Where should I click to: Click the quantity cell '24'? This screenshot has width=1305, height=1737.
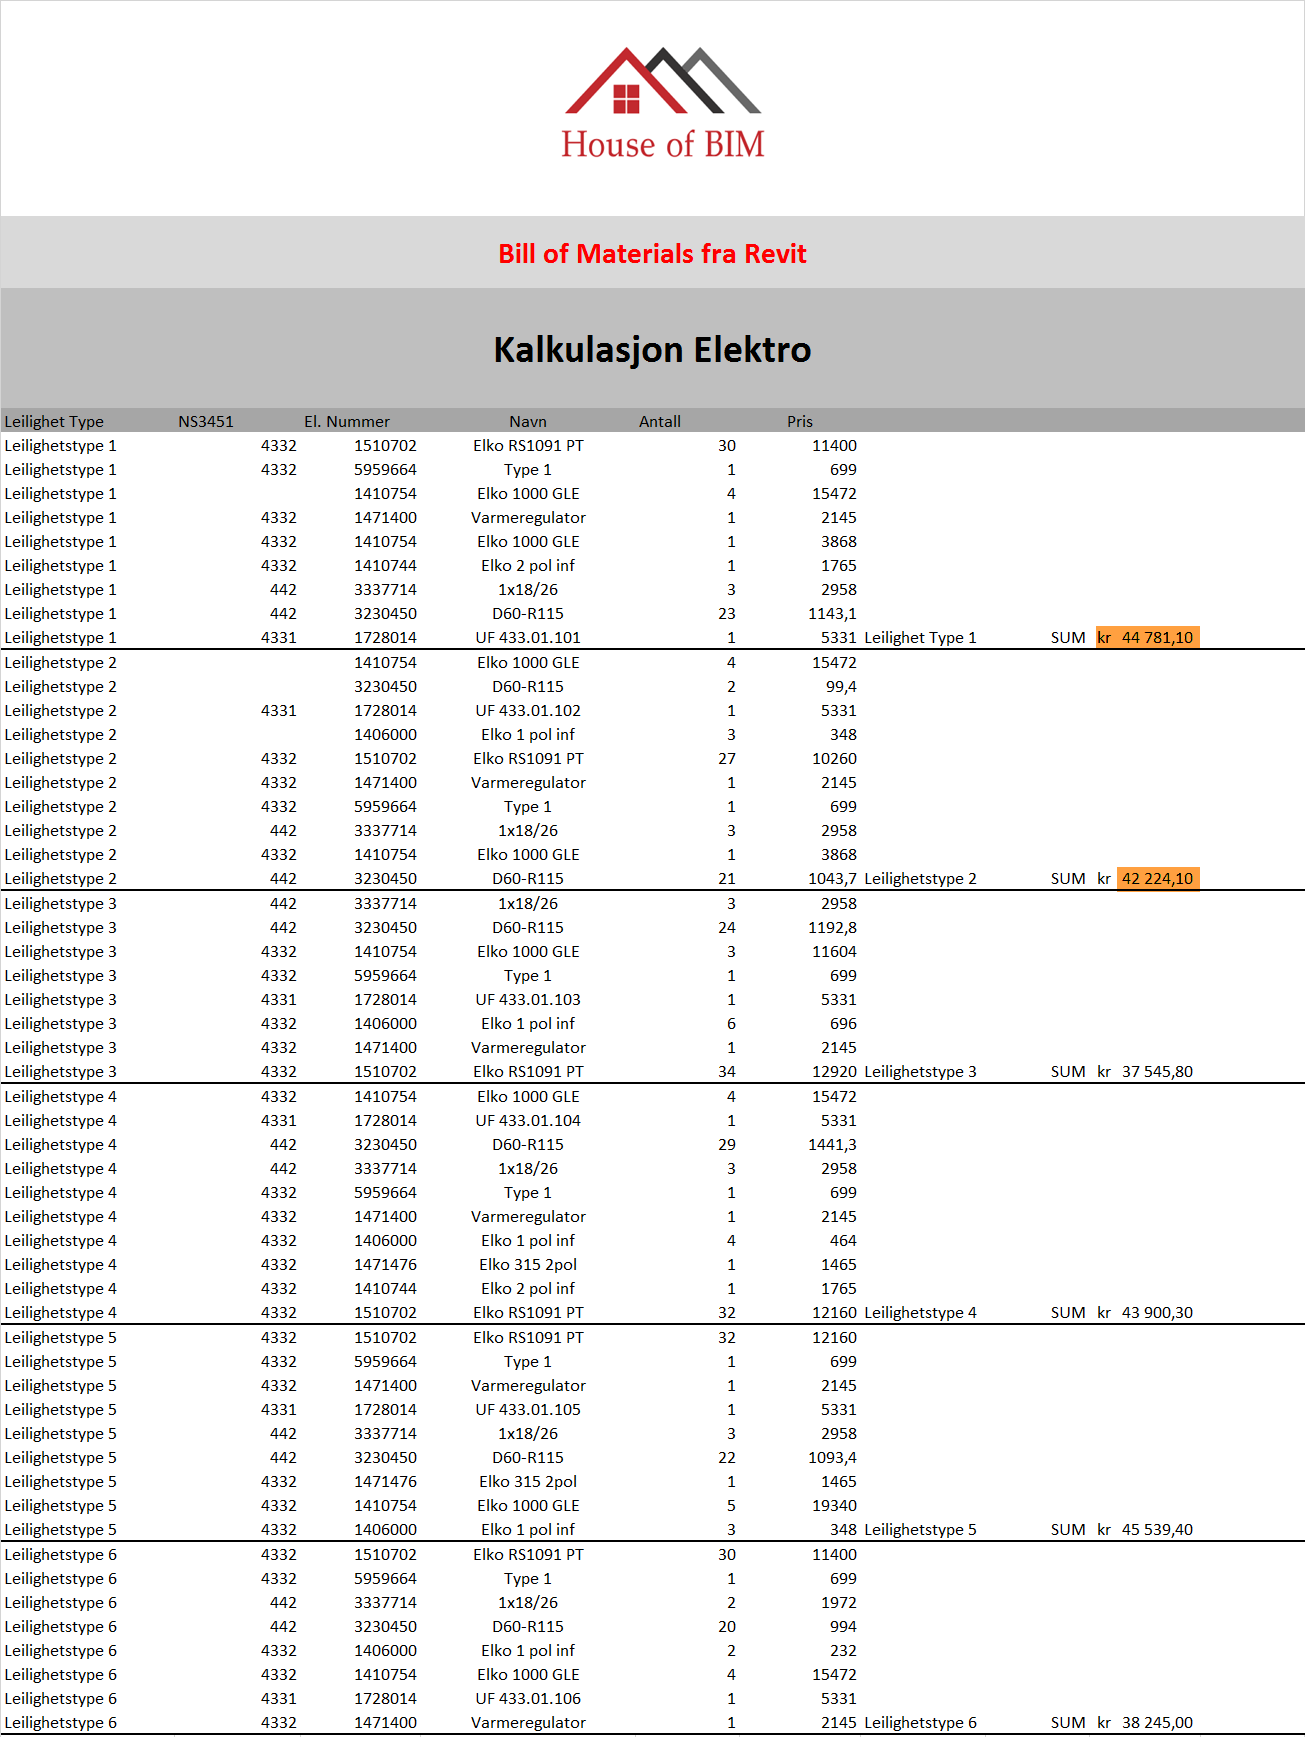pos(727,927)
